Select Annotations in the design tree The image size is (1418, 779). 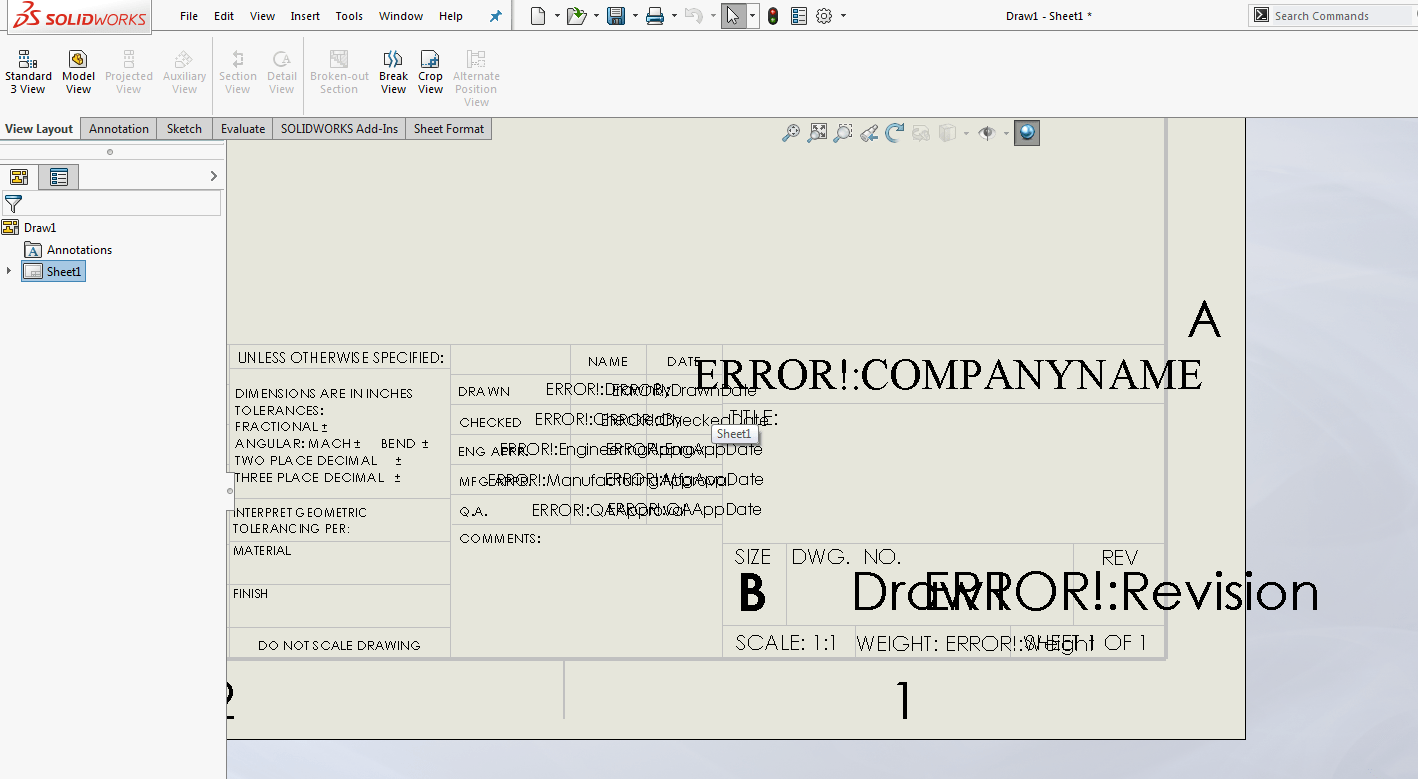coord(77,249)
